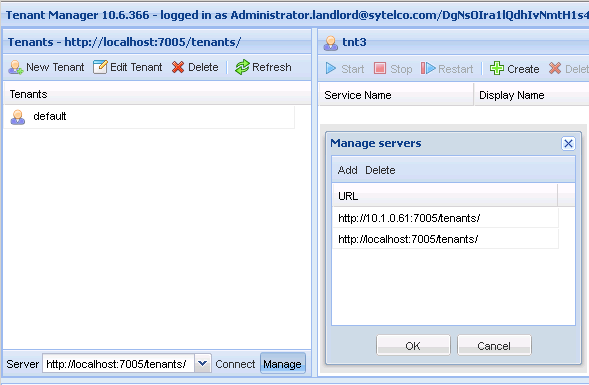589x385 pixels.
Task: Click into the Server URL input field
Action: pos(119,364)
